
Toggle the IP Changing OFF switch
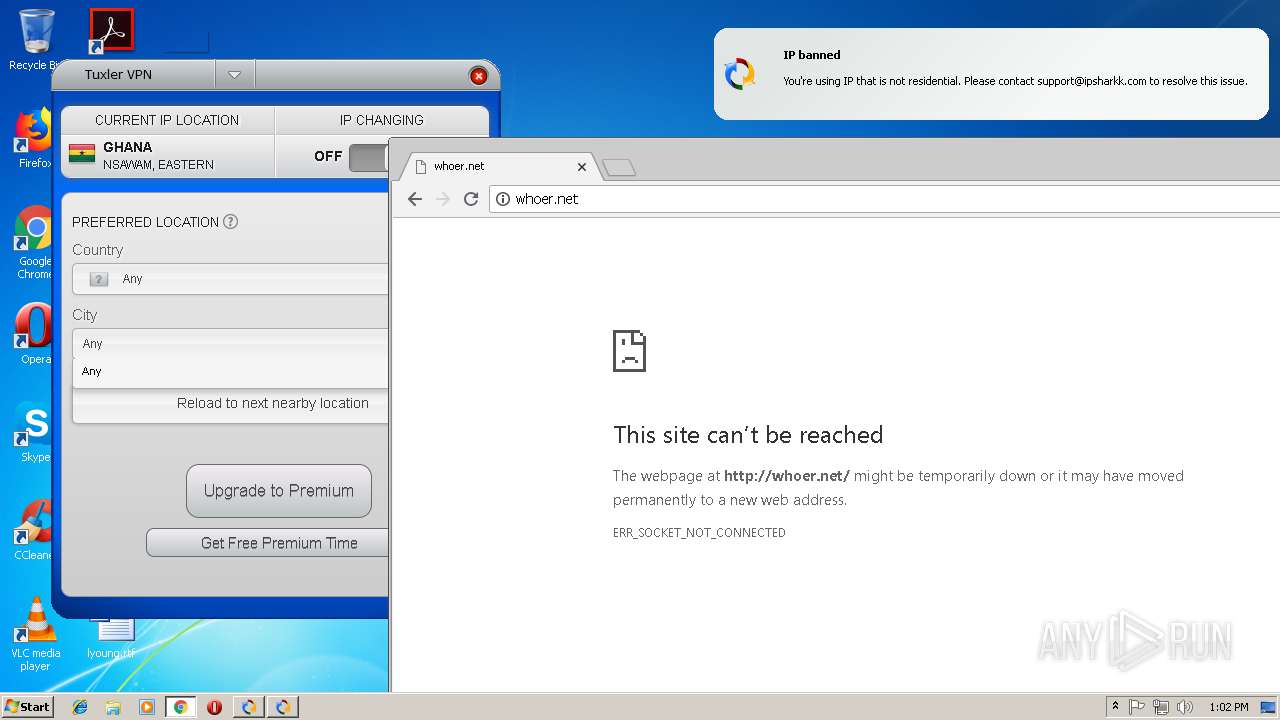pos(368,157)
